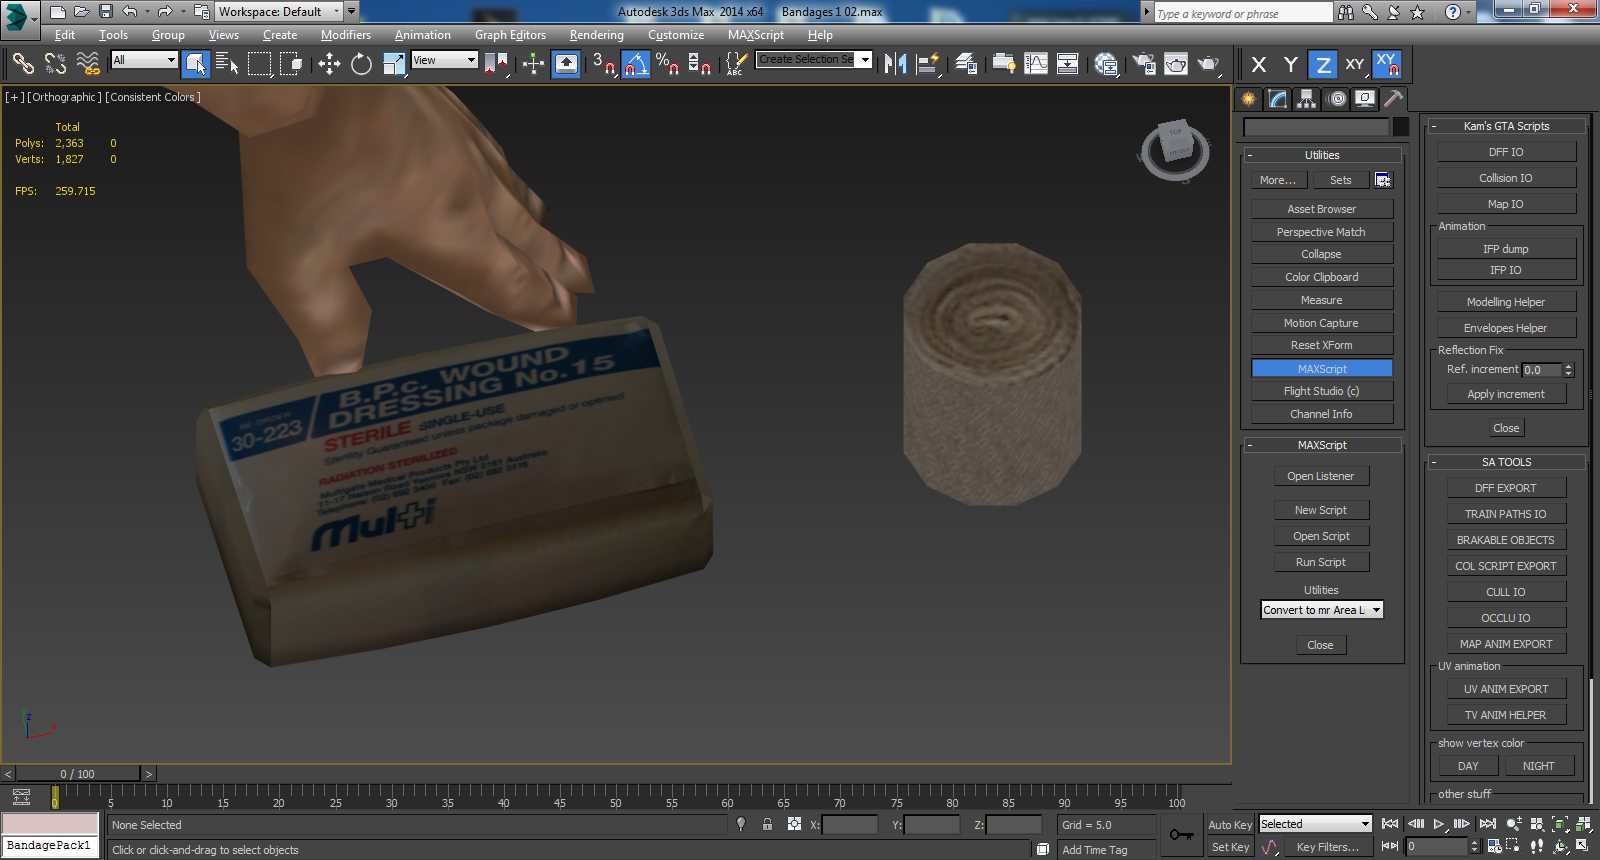Open Edit Named Selection Sets

click(736, 64)
